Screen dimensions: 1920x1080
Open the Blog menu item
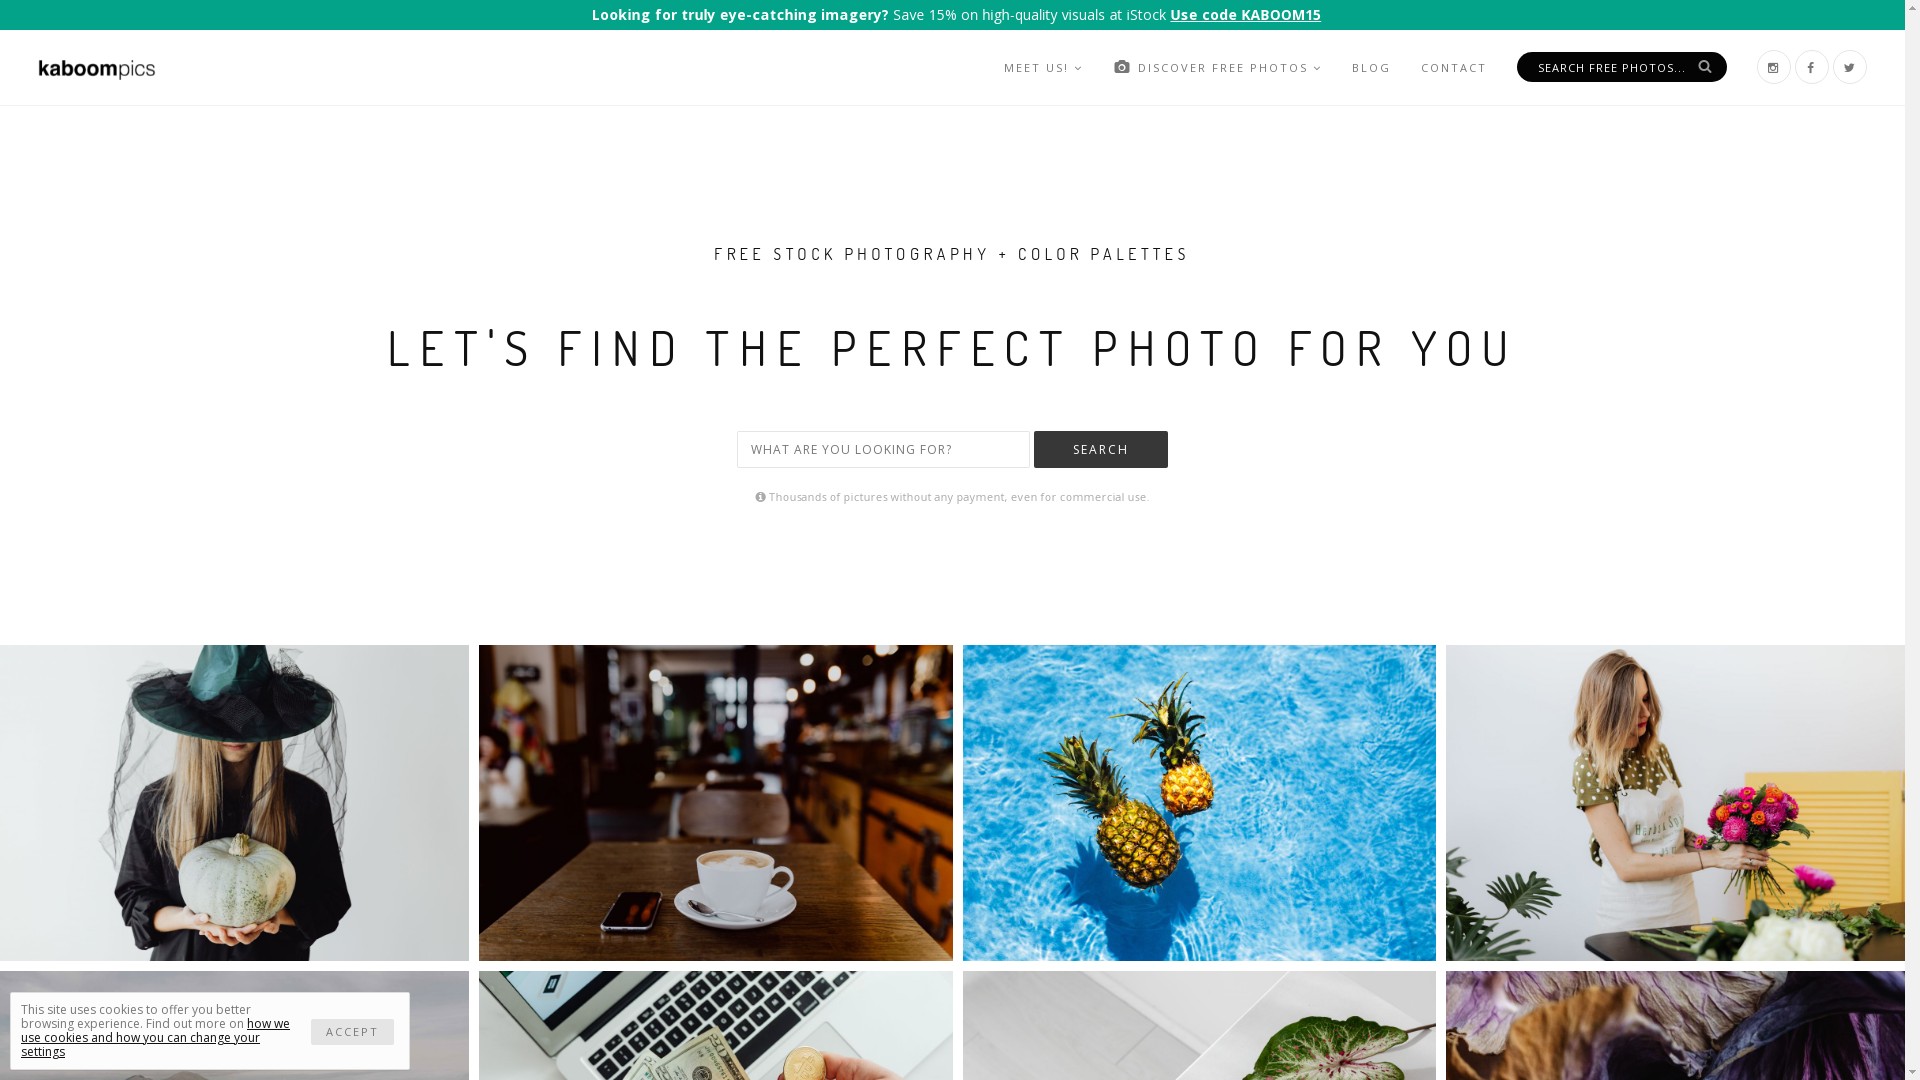(1371, 68)
